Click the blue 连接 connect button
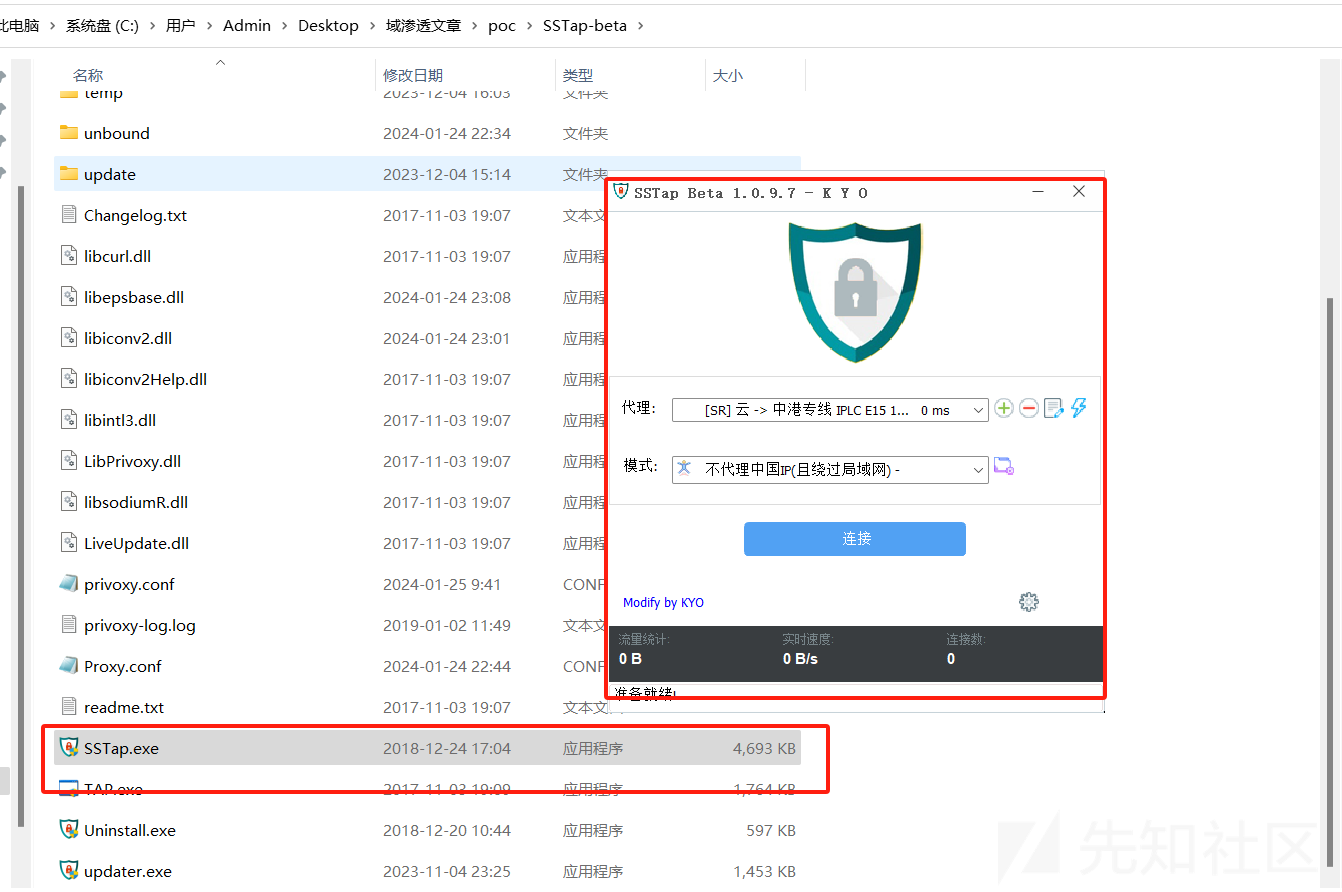1342x892 pixels. pyautogui.click(x=855, y=538)
